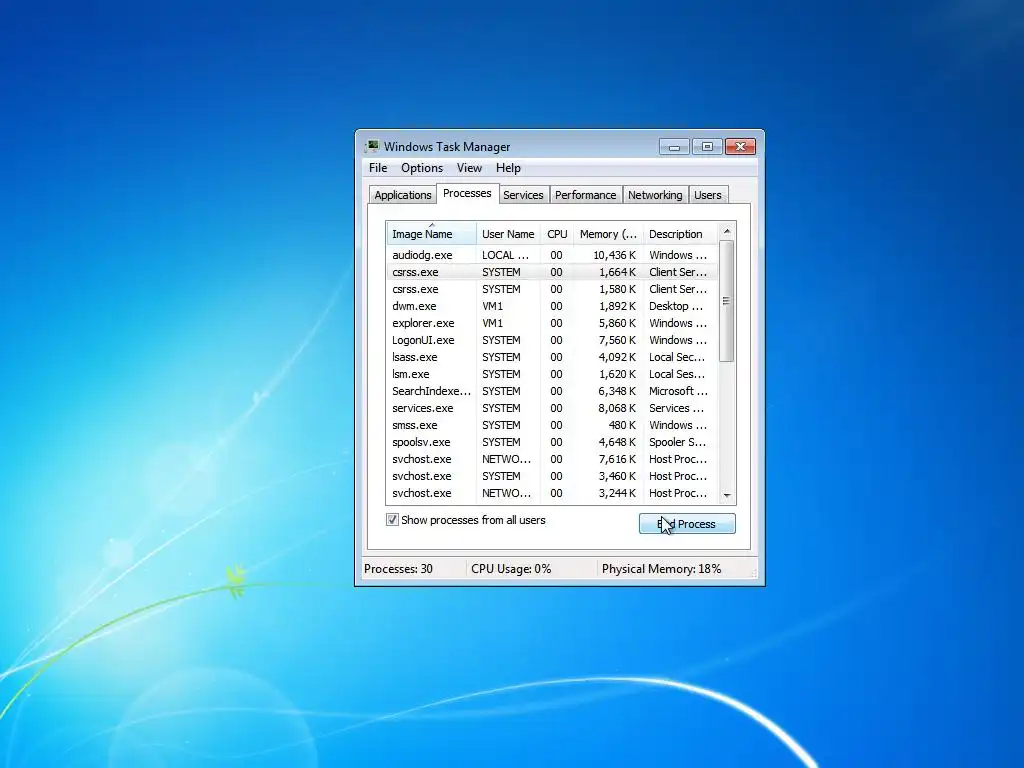
Task: Click the process list scrollbar thumb
Action: click(726, 300)
